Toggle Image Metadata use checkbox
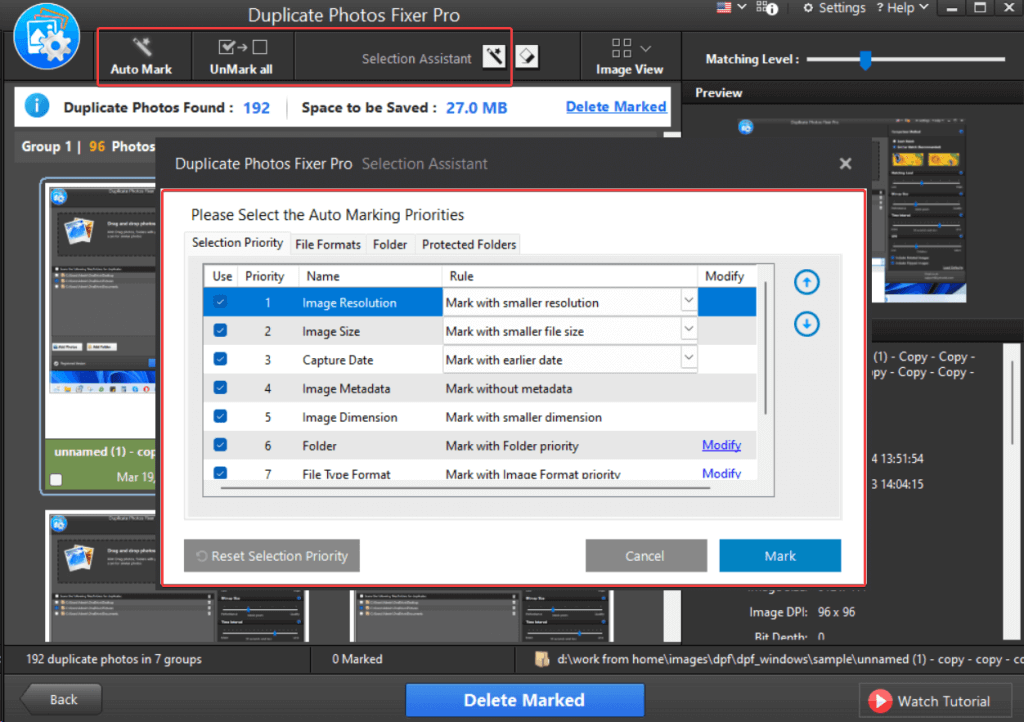1024x722 pixels. [220, 388]
